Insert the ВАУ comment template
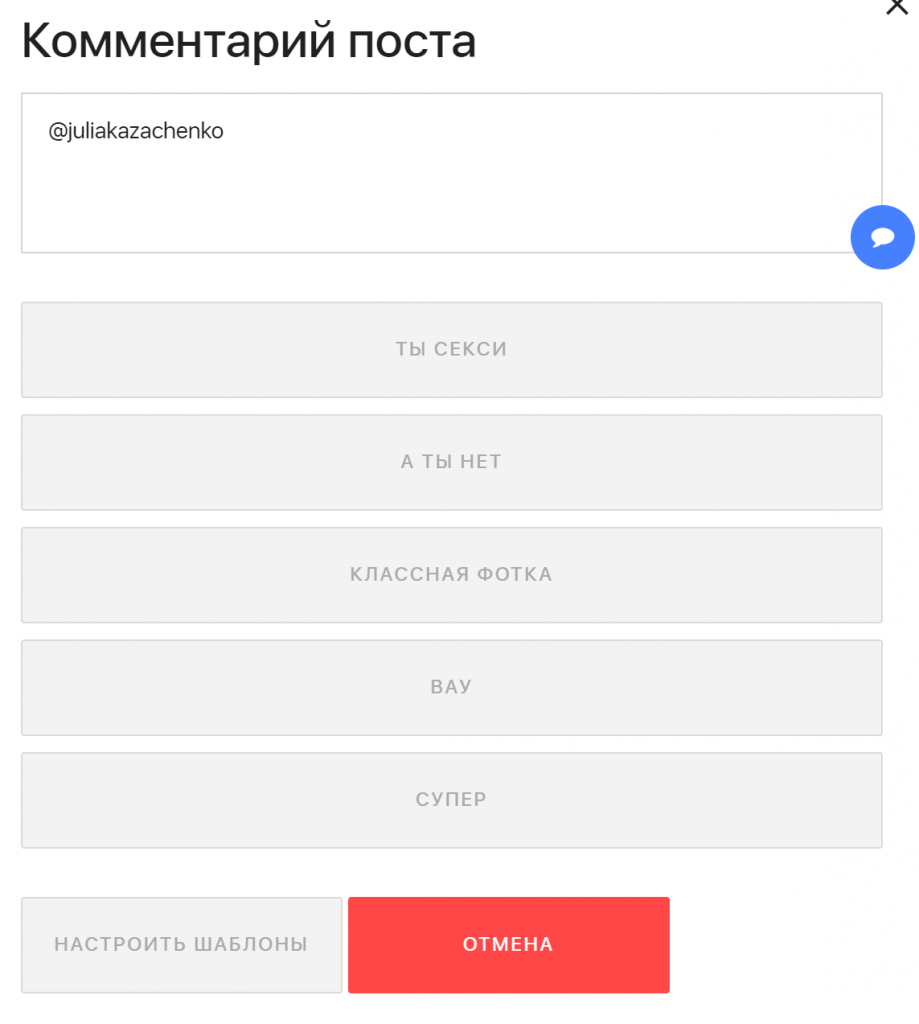 451,688
